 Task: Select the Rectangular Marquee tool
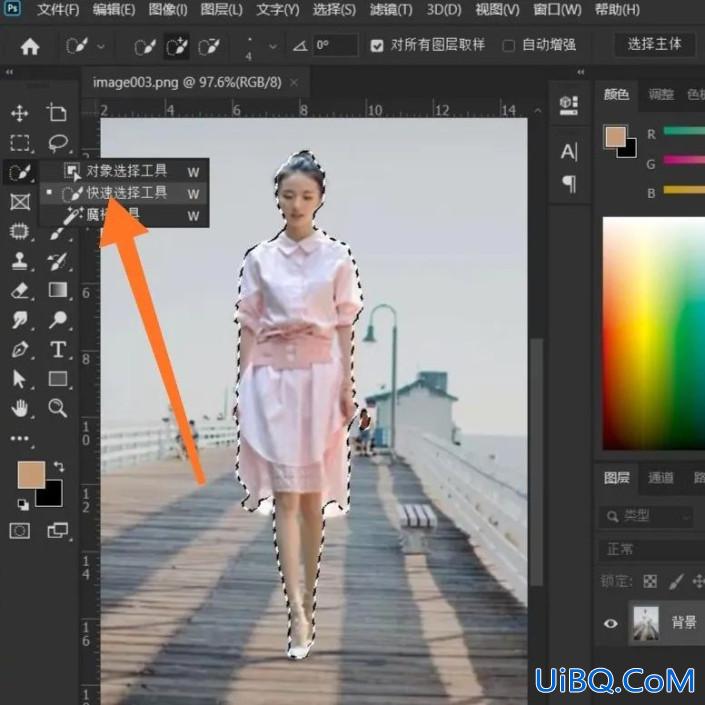(x=20, y=143)
